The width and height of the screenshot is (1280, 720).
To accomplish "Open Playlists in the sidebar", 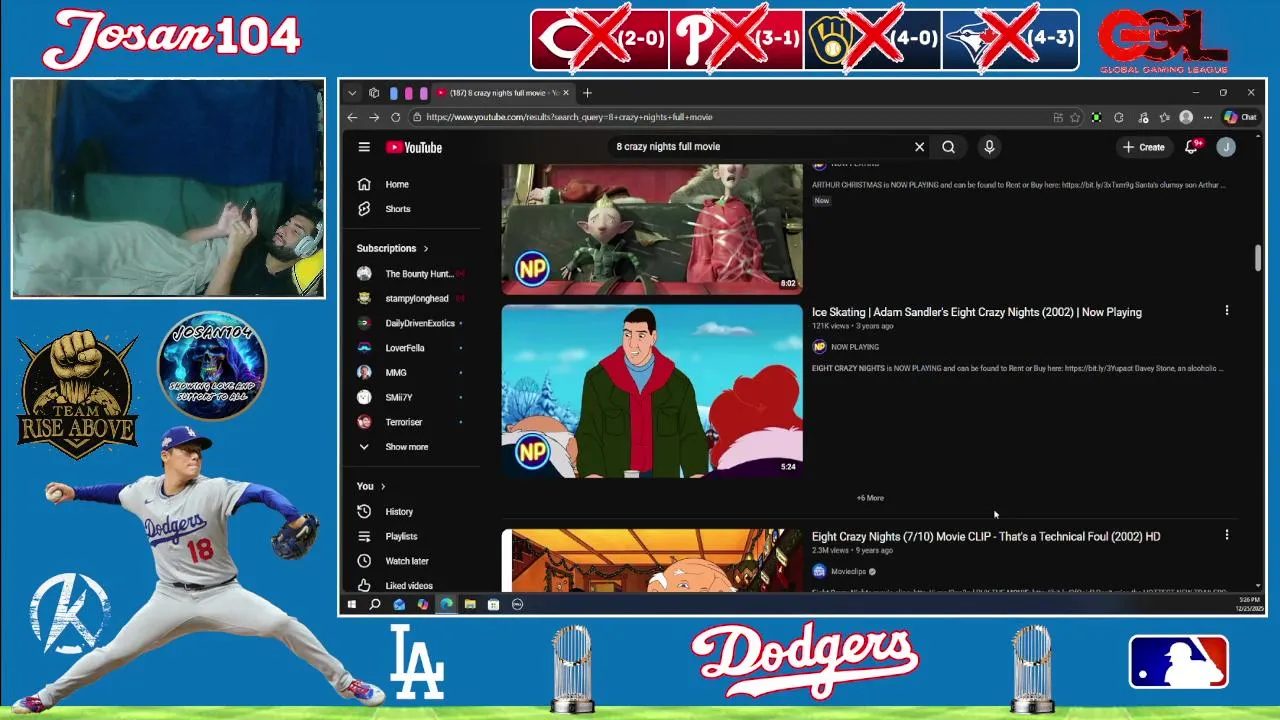I will pos(412,536).
